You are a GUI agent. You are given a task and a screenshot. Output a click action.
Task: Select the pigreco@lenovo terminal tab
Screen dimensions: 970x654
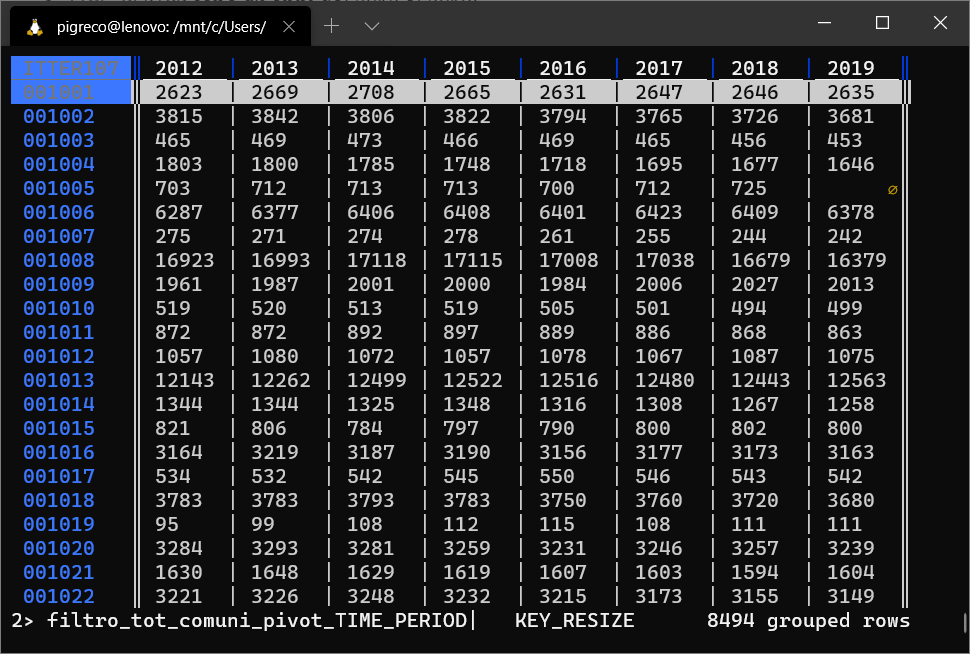click(x=160, y=27)
